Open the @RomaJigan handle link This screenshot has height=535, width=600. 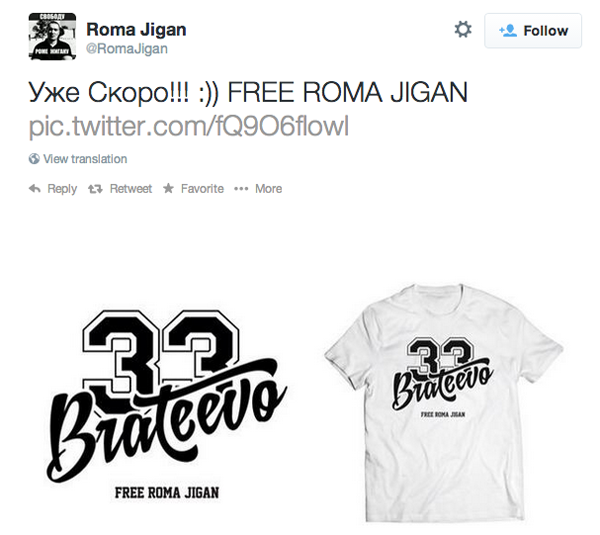pos(127,49)
